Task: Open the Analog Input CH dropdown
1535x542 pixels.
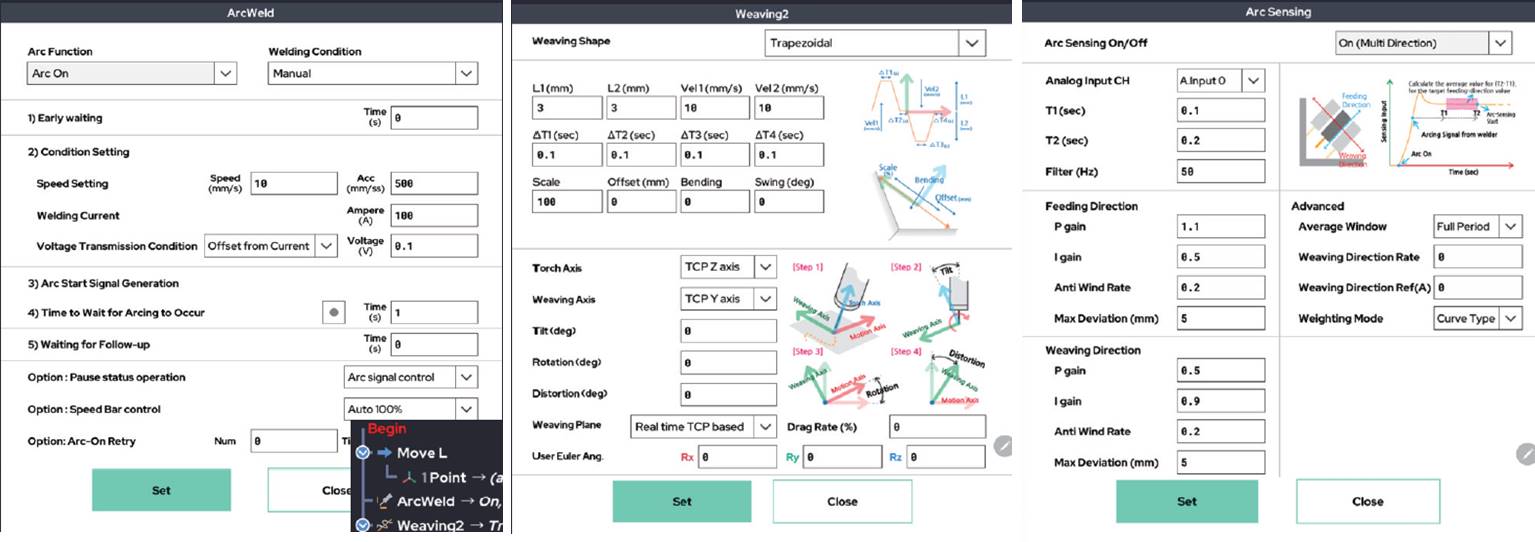Action: (1221, 80)
